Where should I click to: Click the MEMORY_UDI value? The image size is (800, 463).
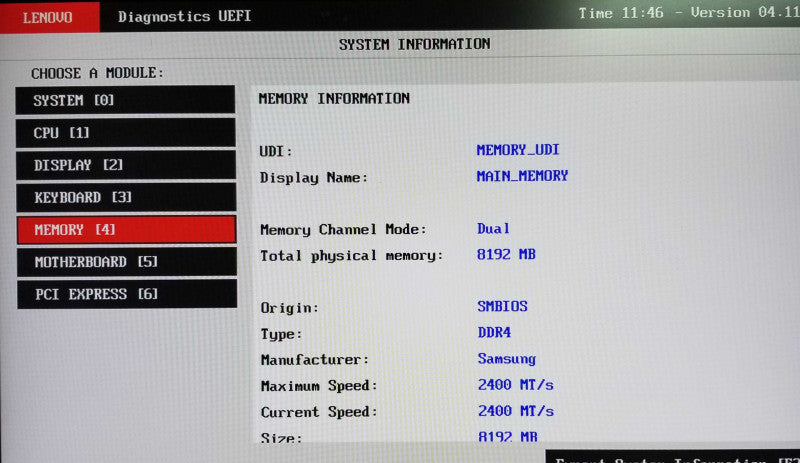click(518, 150)
